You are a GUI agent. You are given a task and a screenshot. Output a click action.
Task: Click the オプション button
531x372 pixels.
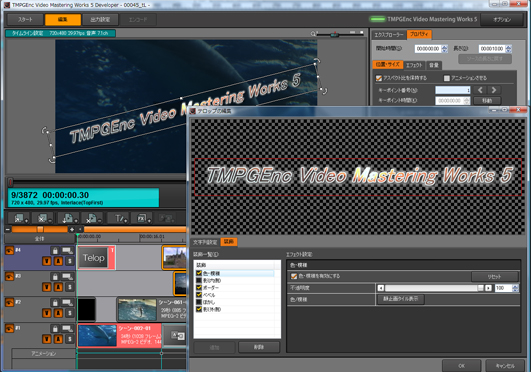pos(502,20)
